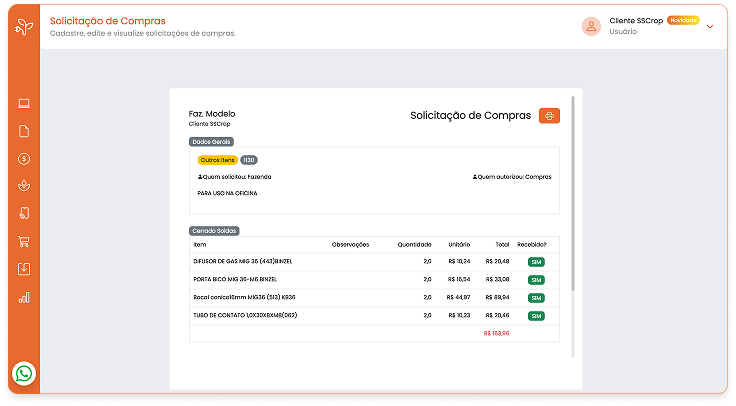
Task: Open the laptop/dashboard icon in sidebar
Action: 24,103
